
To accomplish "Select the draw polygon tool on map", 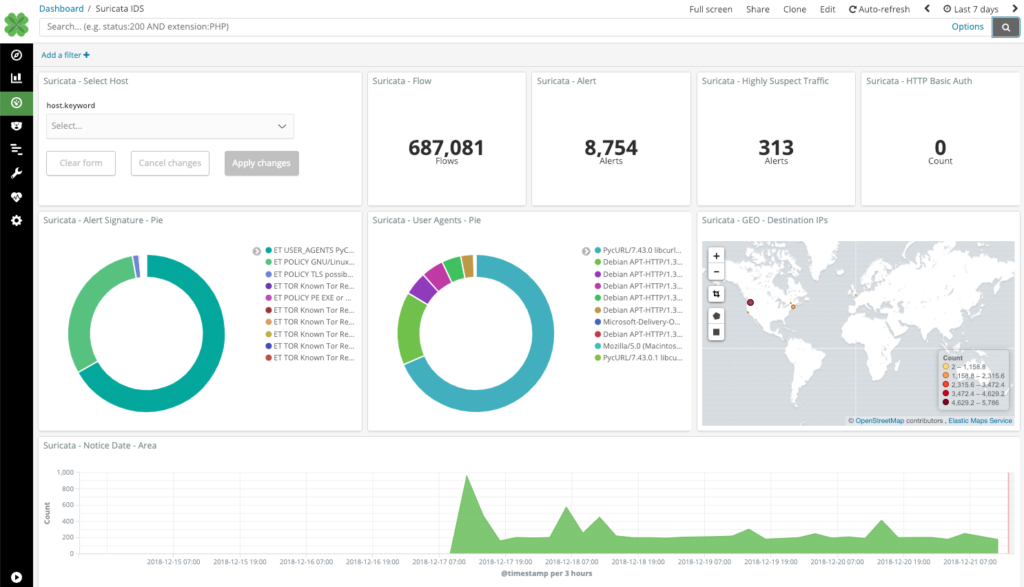I will click(716, 314).
